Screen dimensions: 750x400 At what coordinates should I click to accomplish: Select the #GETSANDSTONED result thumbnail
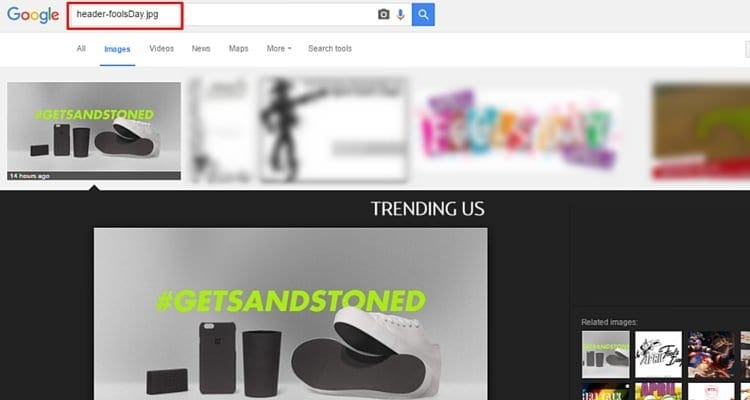tap(94, 131)
